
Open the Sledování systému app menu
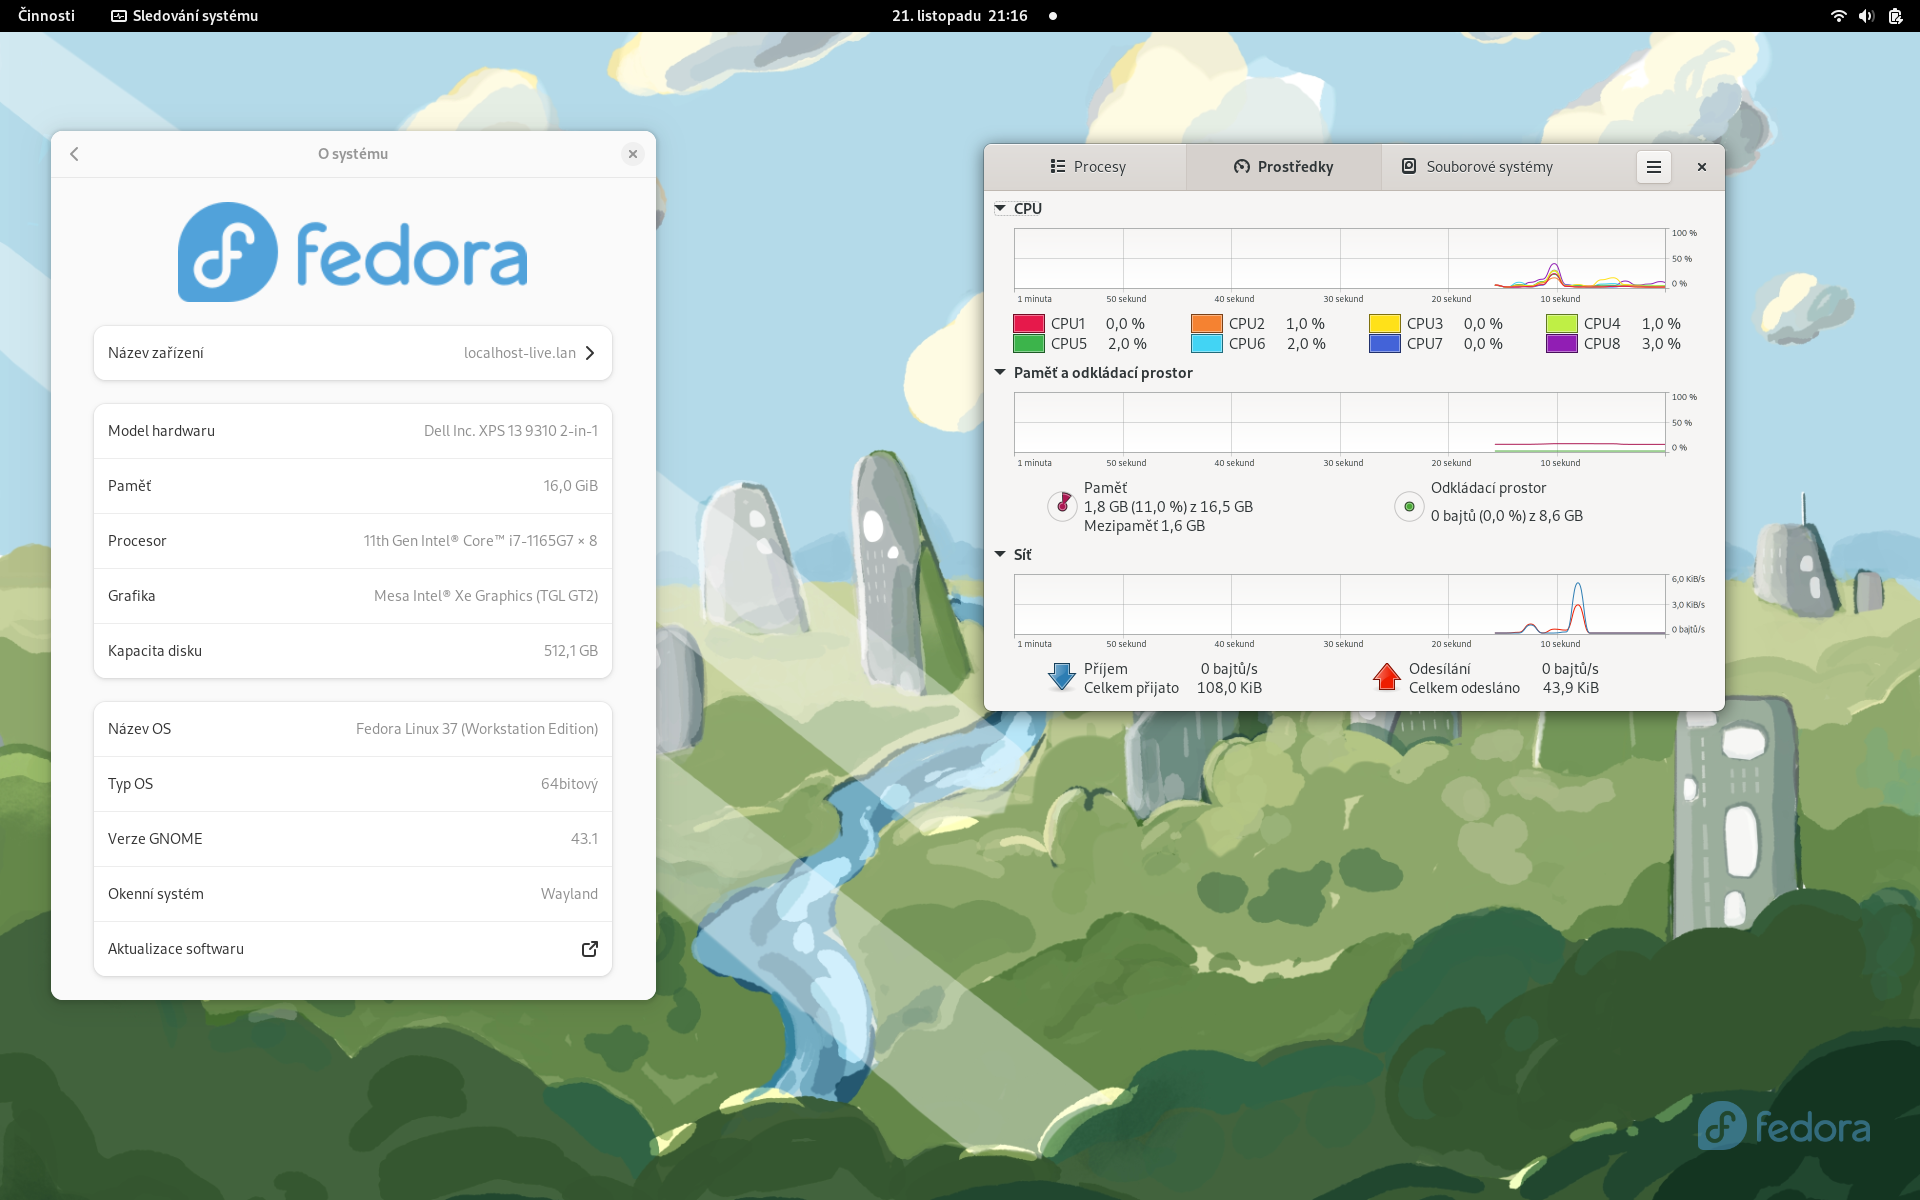tap(184, 16)
